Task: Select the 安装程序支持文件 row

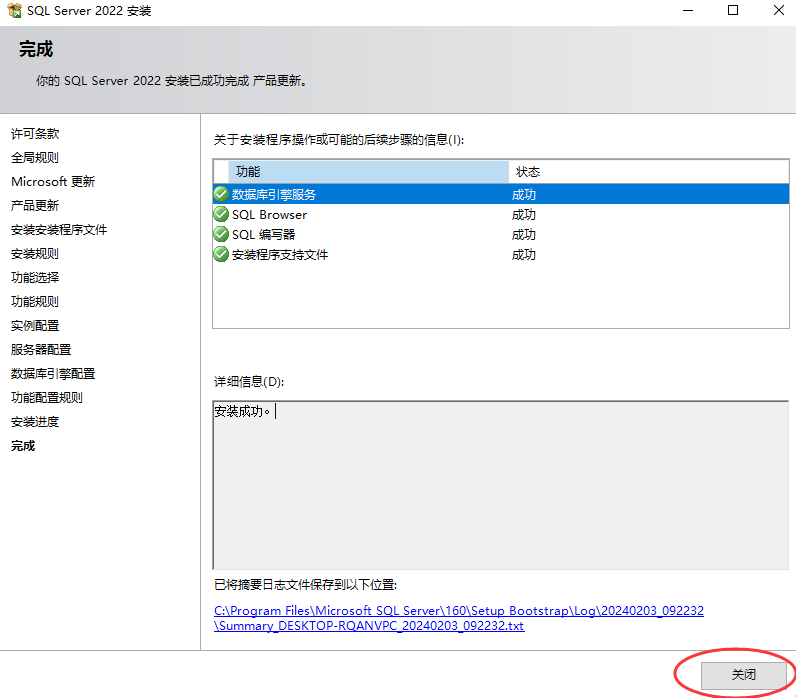Action: [x=501, y=254]
